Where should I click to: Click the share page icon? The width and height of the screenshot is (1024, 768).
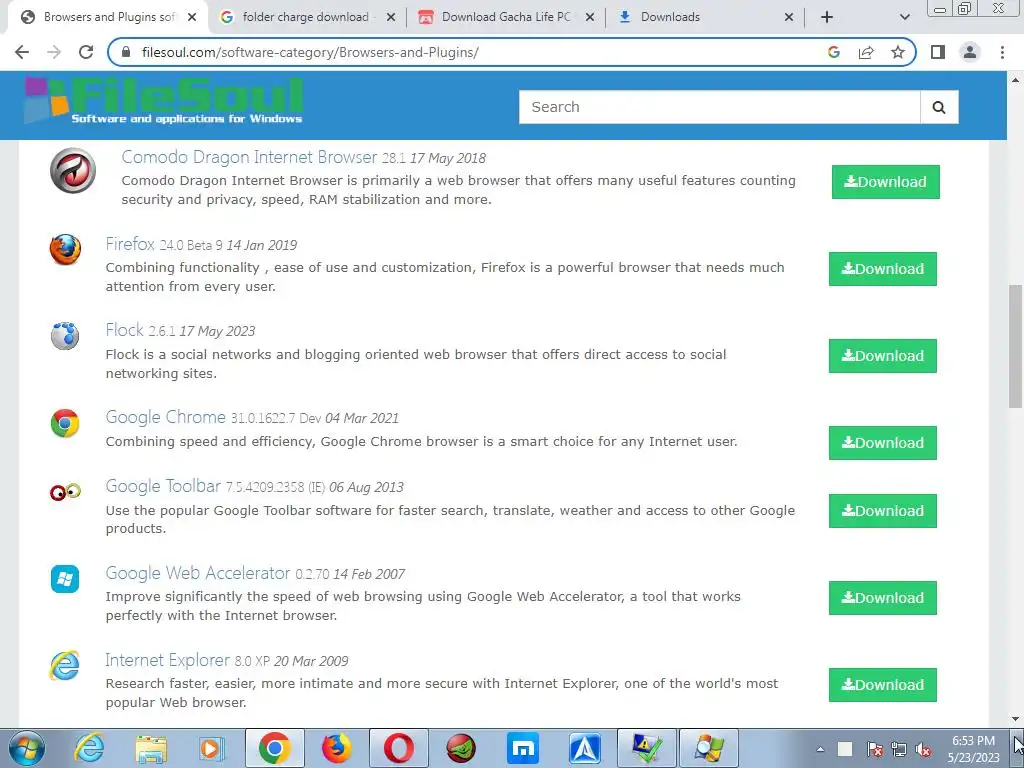(866, 52)
